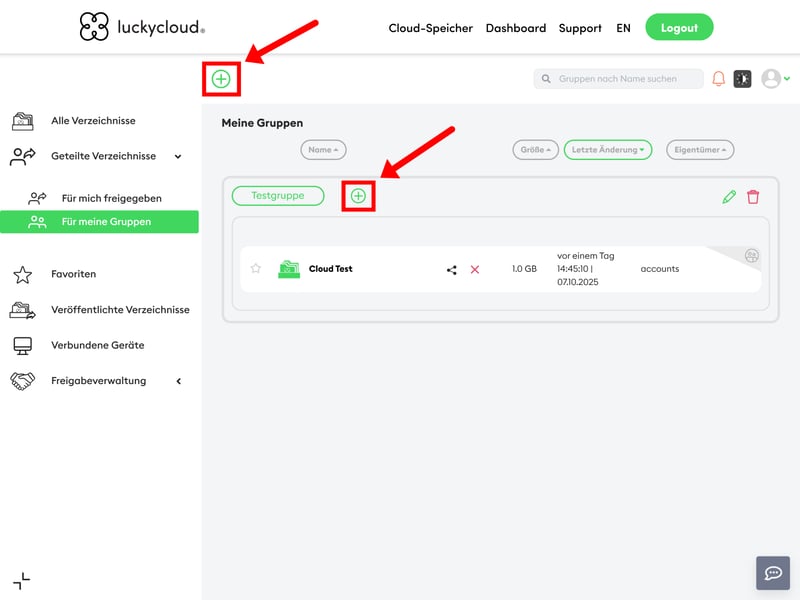The height and width of the screenshot is (600, 800).
Task: Expand Freigabeverwaltung chevron
Action: tap(179, 381)
